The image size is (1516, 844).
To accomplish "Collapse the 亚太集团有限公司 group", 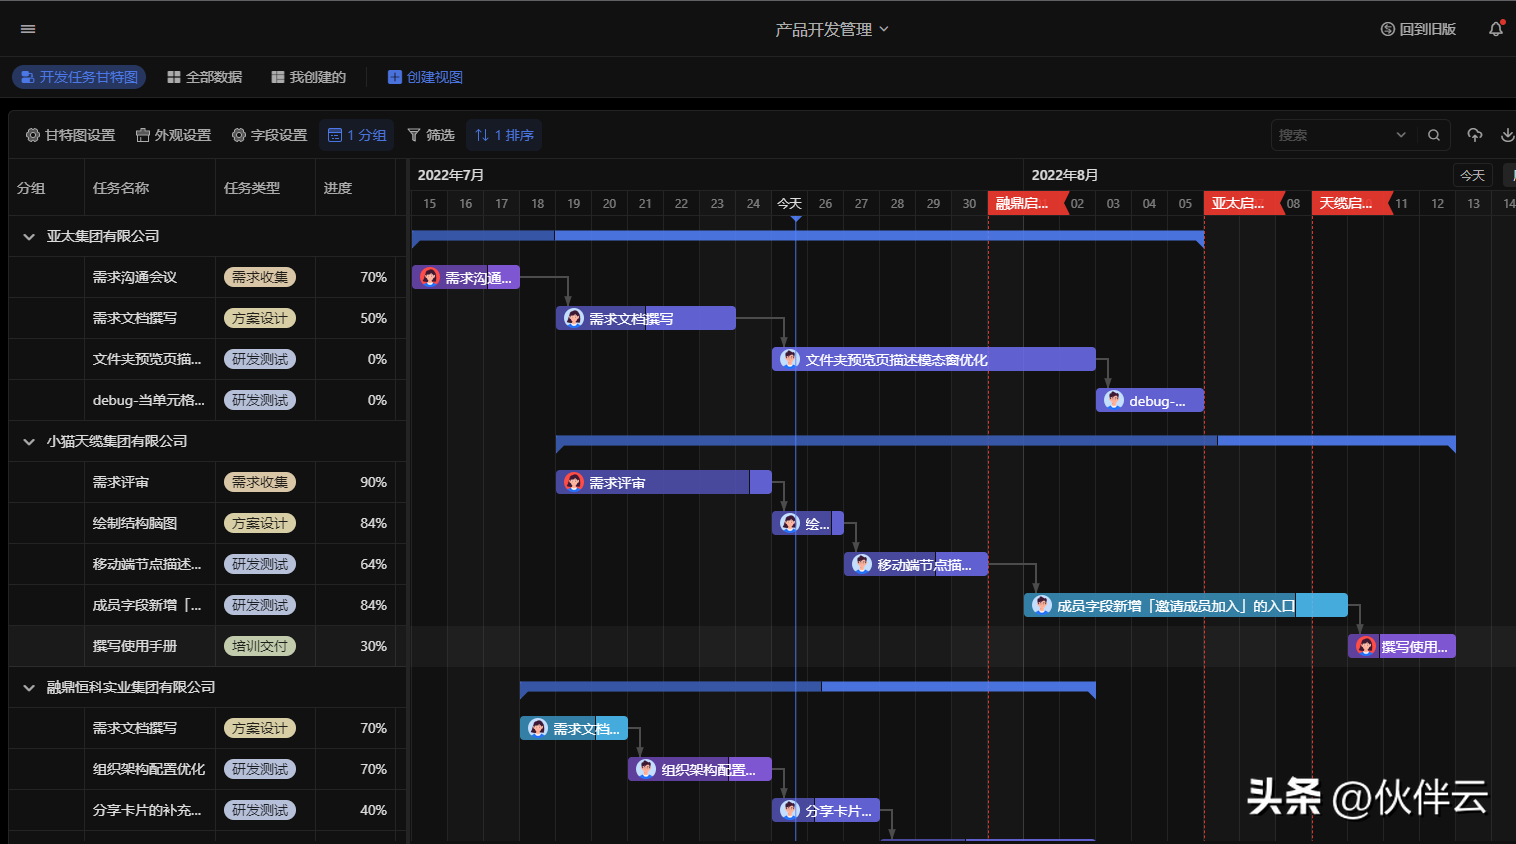I will pyautogui.click(x=29, y=237).
